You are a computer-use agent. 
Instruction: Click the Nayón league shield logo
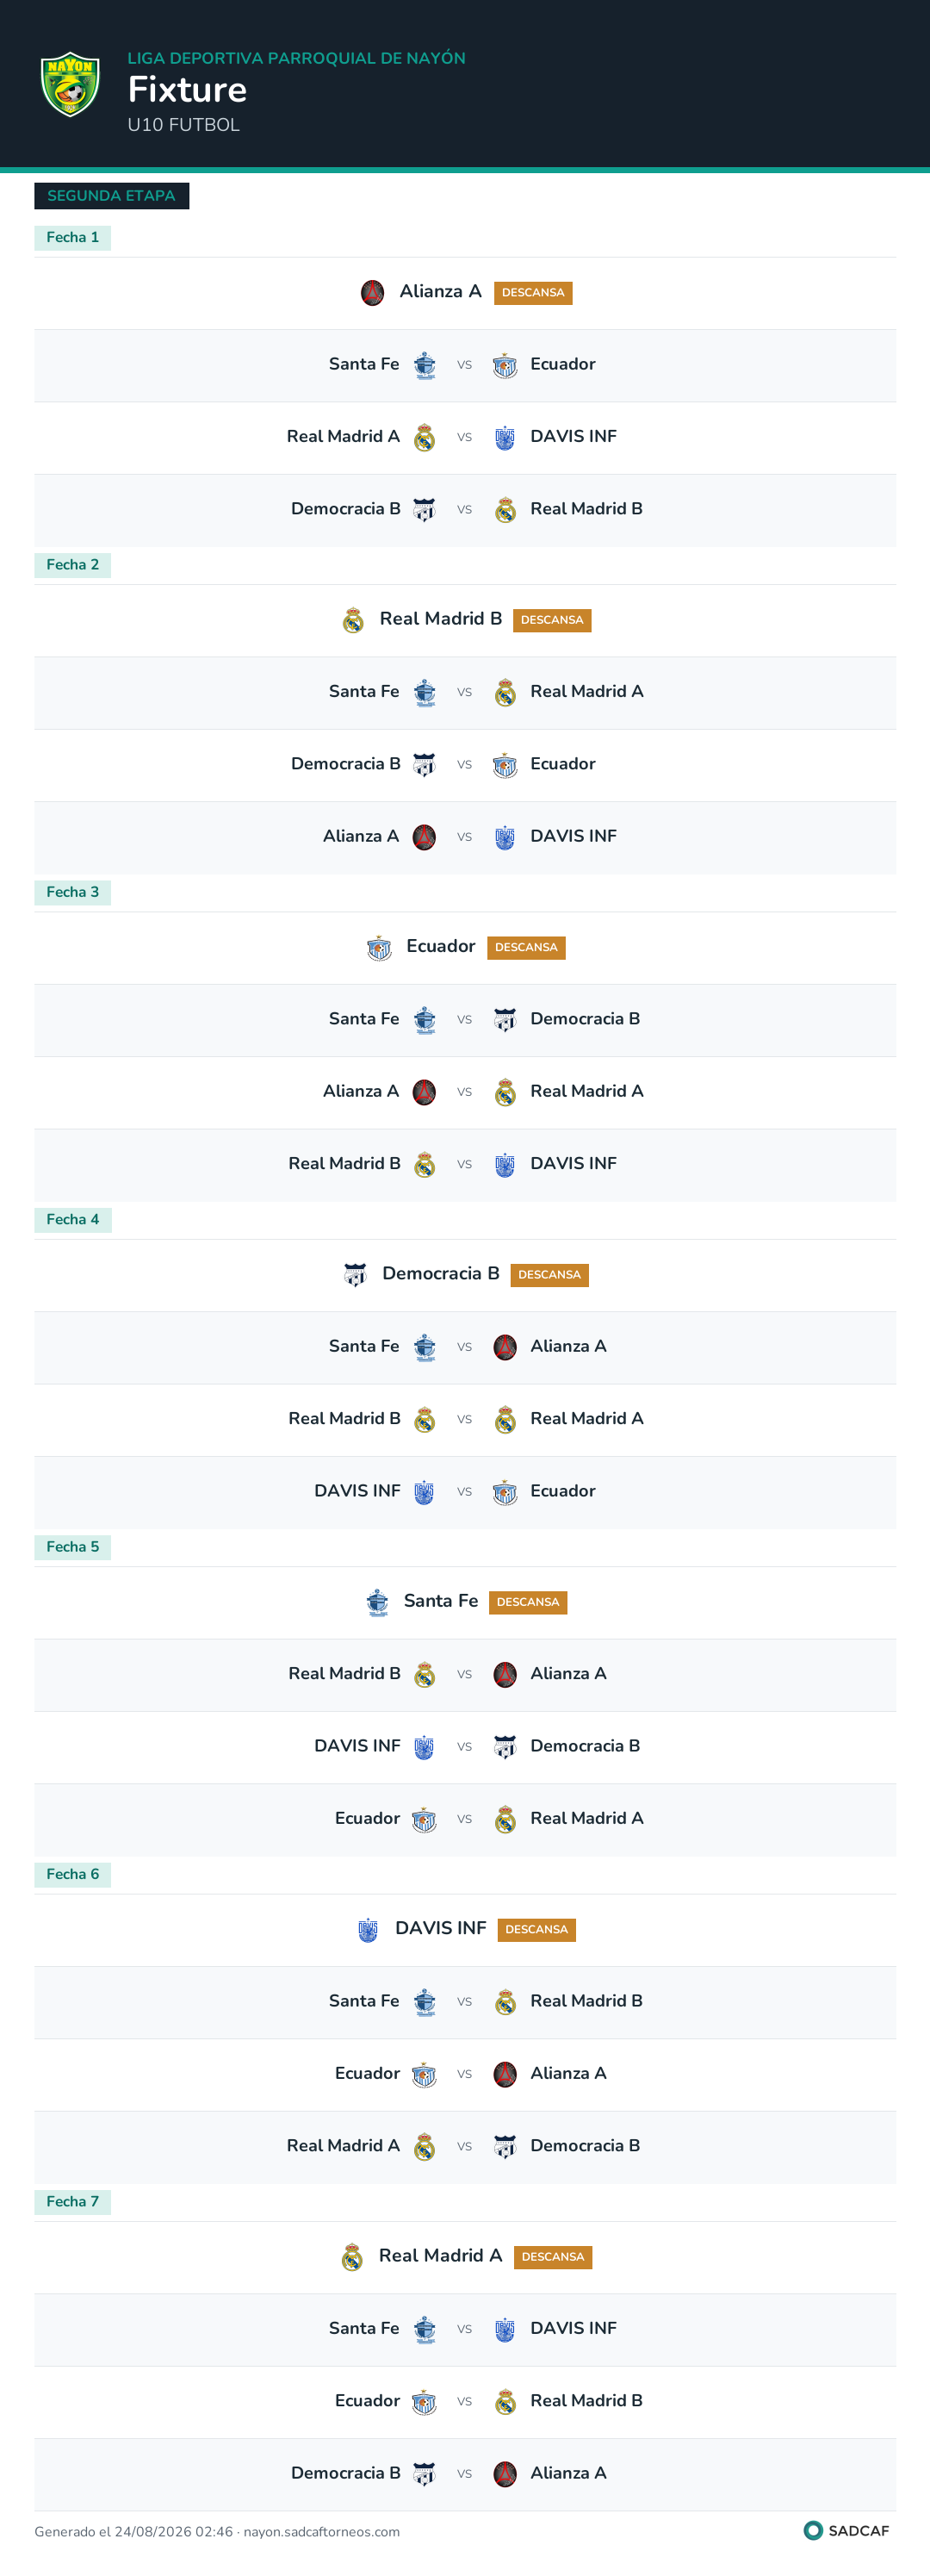(x=70, y=84)
